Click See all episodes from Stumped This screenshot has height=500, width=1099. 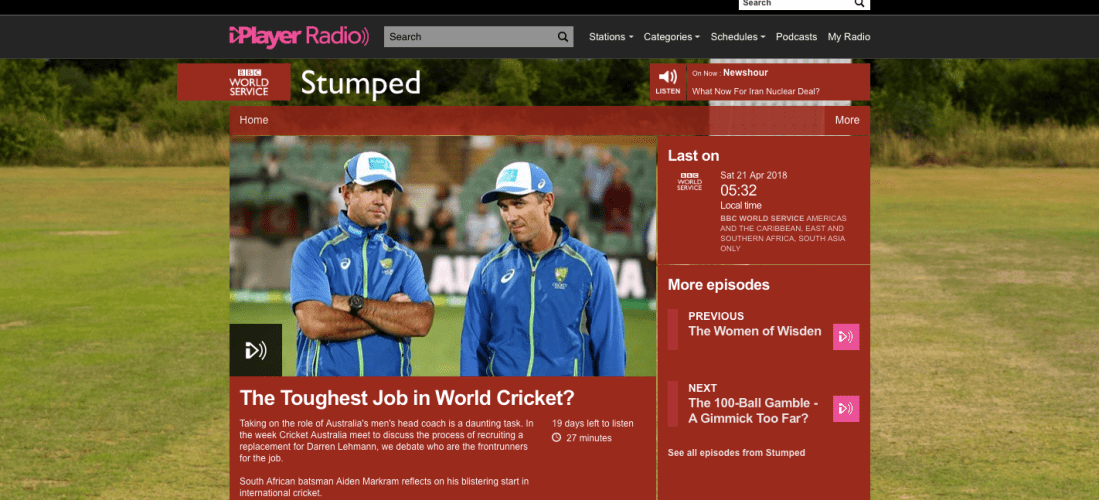point(736,453)
